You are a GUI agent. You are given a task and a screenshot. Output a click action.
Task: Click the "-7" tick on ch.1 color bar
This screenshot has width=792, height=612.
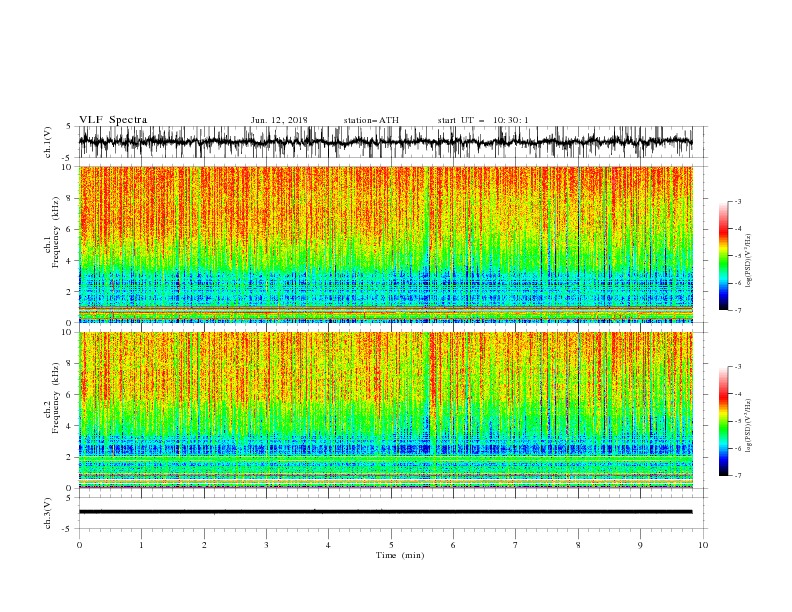coord(738,310)
